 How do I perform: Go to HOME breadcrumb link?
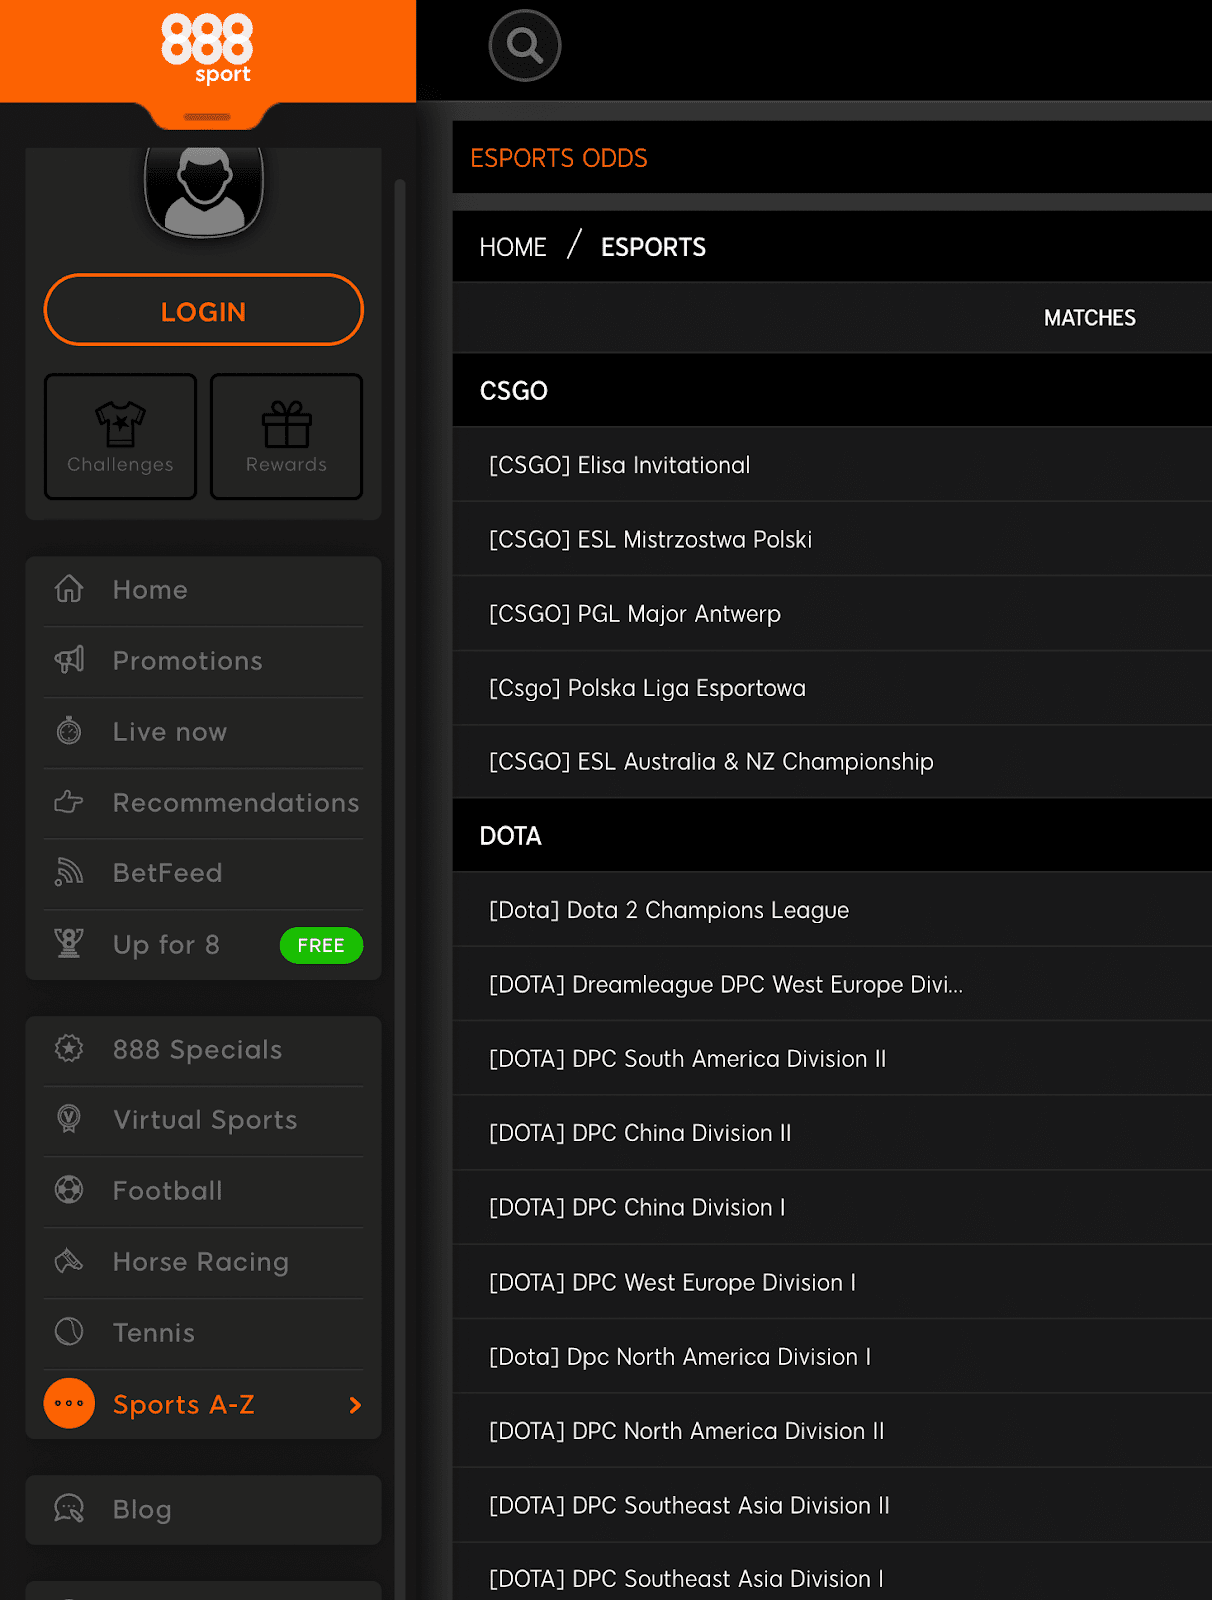[513, 247]
